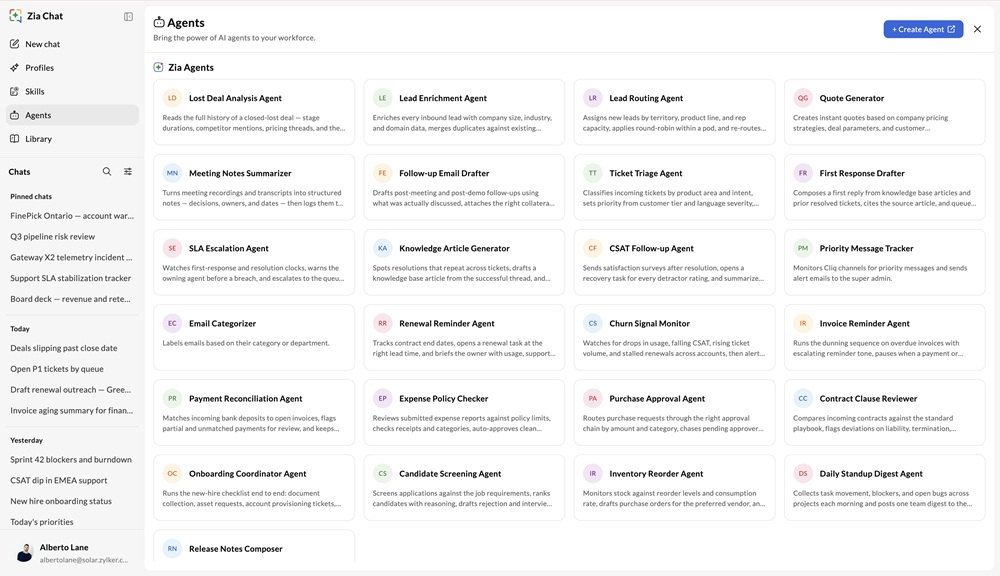The width and height of the screenshot is (1000, 576).
Task: Click the Alberto Lane profile photo
Action: click(x=25, y=552)
